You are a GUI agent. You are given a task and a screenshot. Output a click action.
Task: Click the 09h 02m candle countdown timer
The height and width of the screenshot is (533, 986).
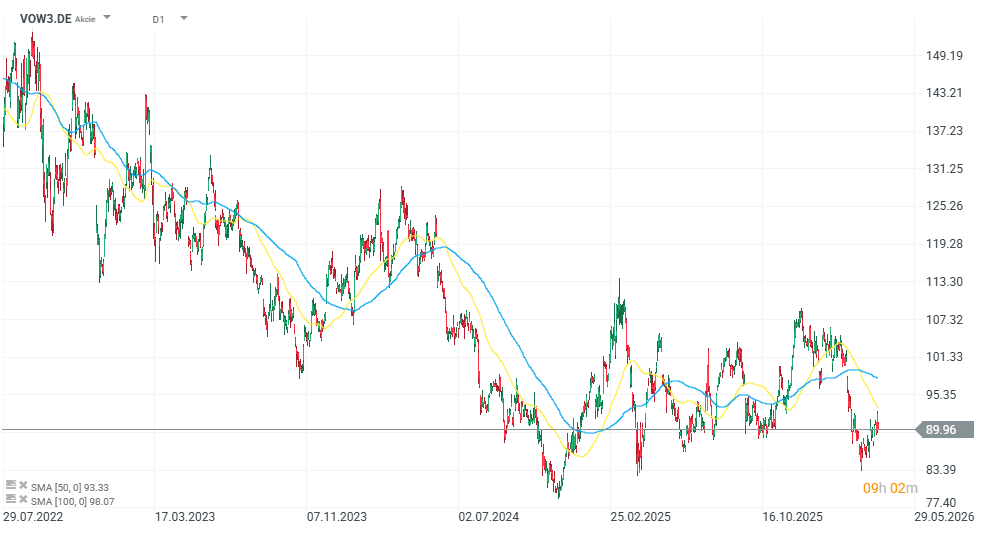pos(890,488)
